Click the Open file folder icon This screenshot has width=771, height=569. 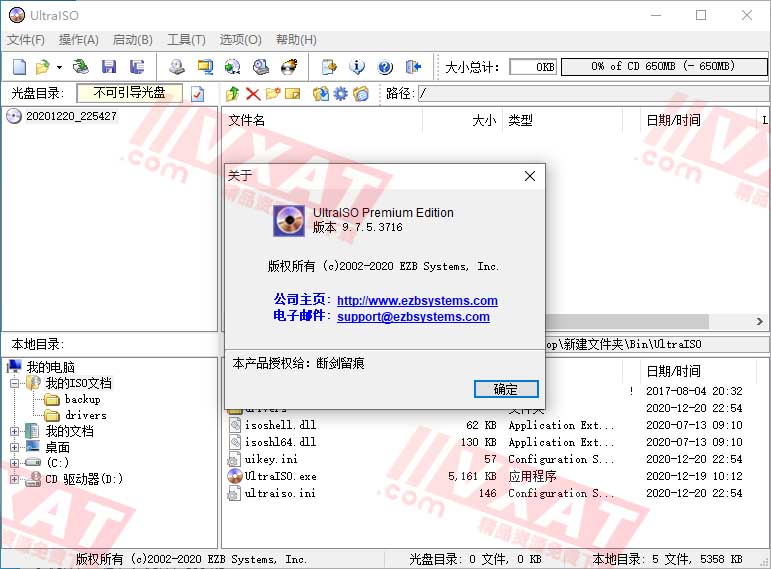(42, 67)
